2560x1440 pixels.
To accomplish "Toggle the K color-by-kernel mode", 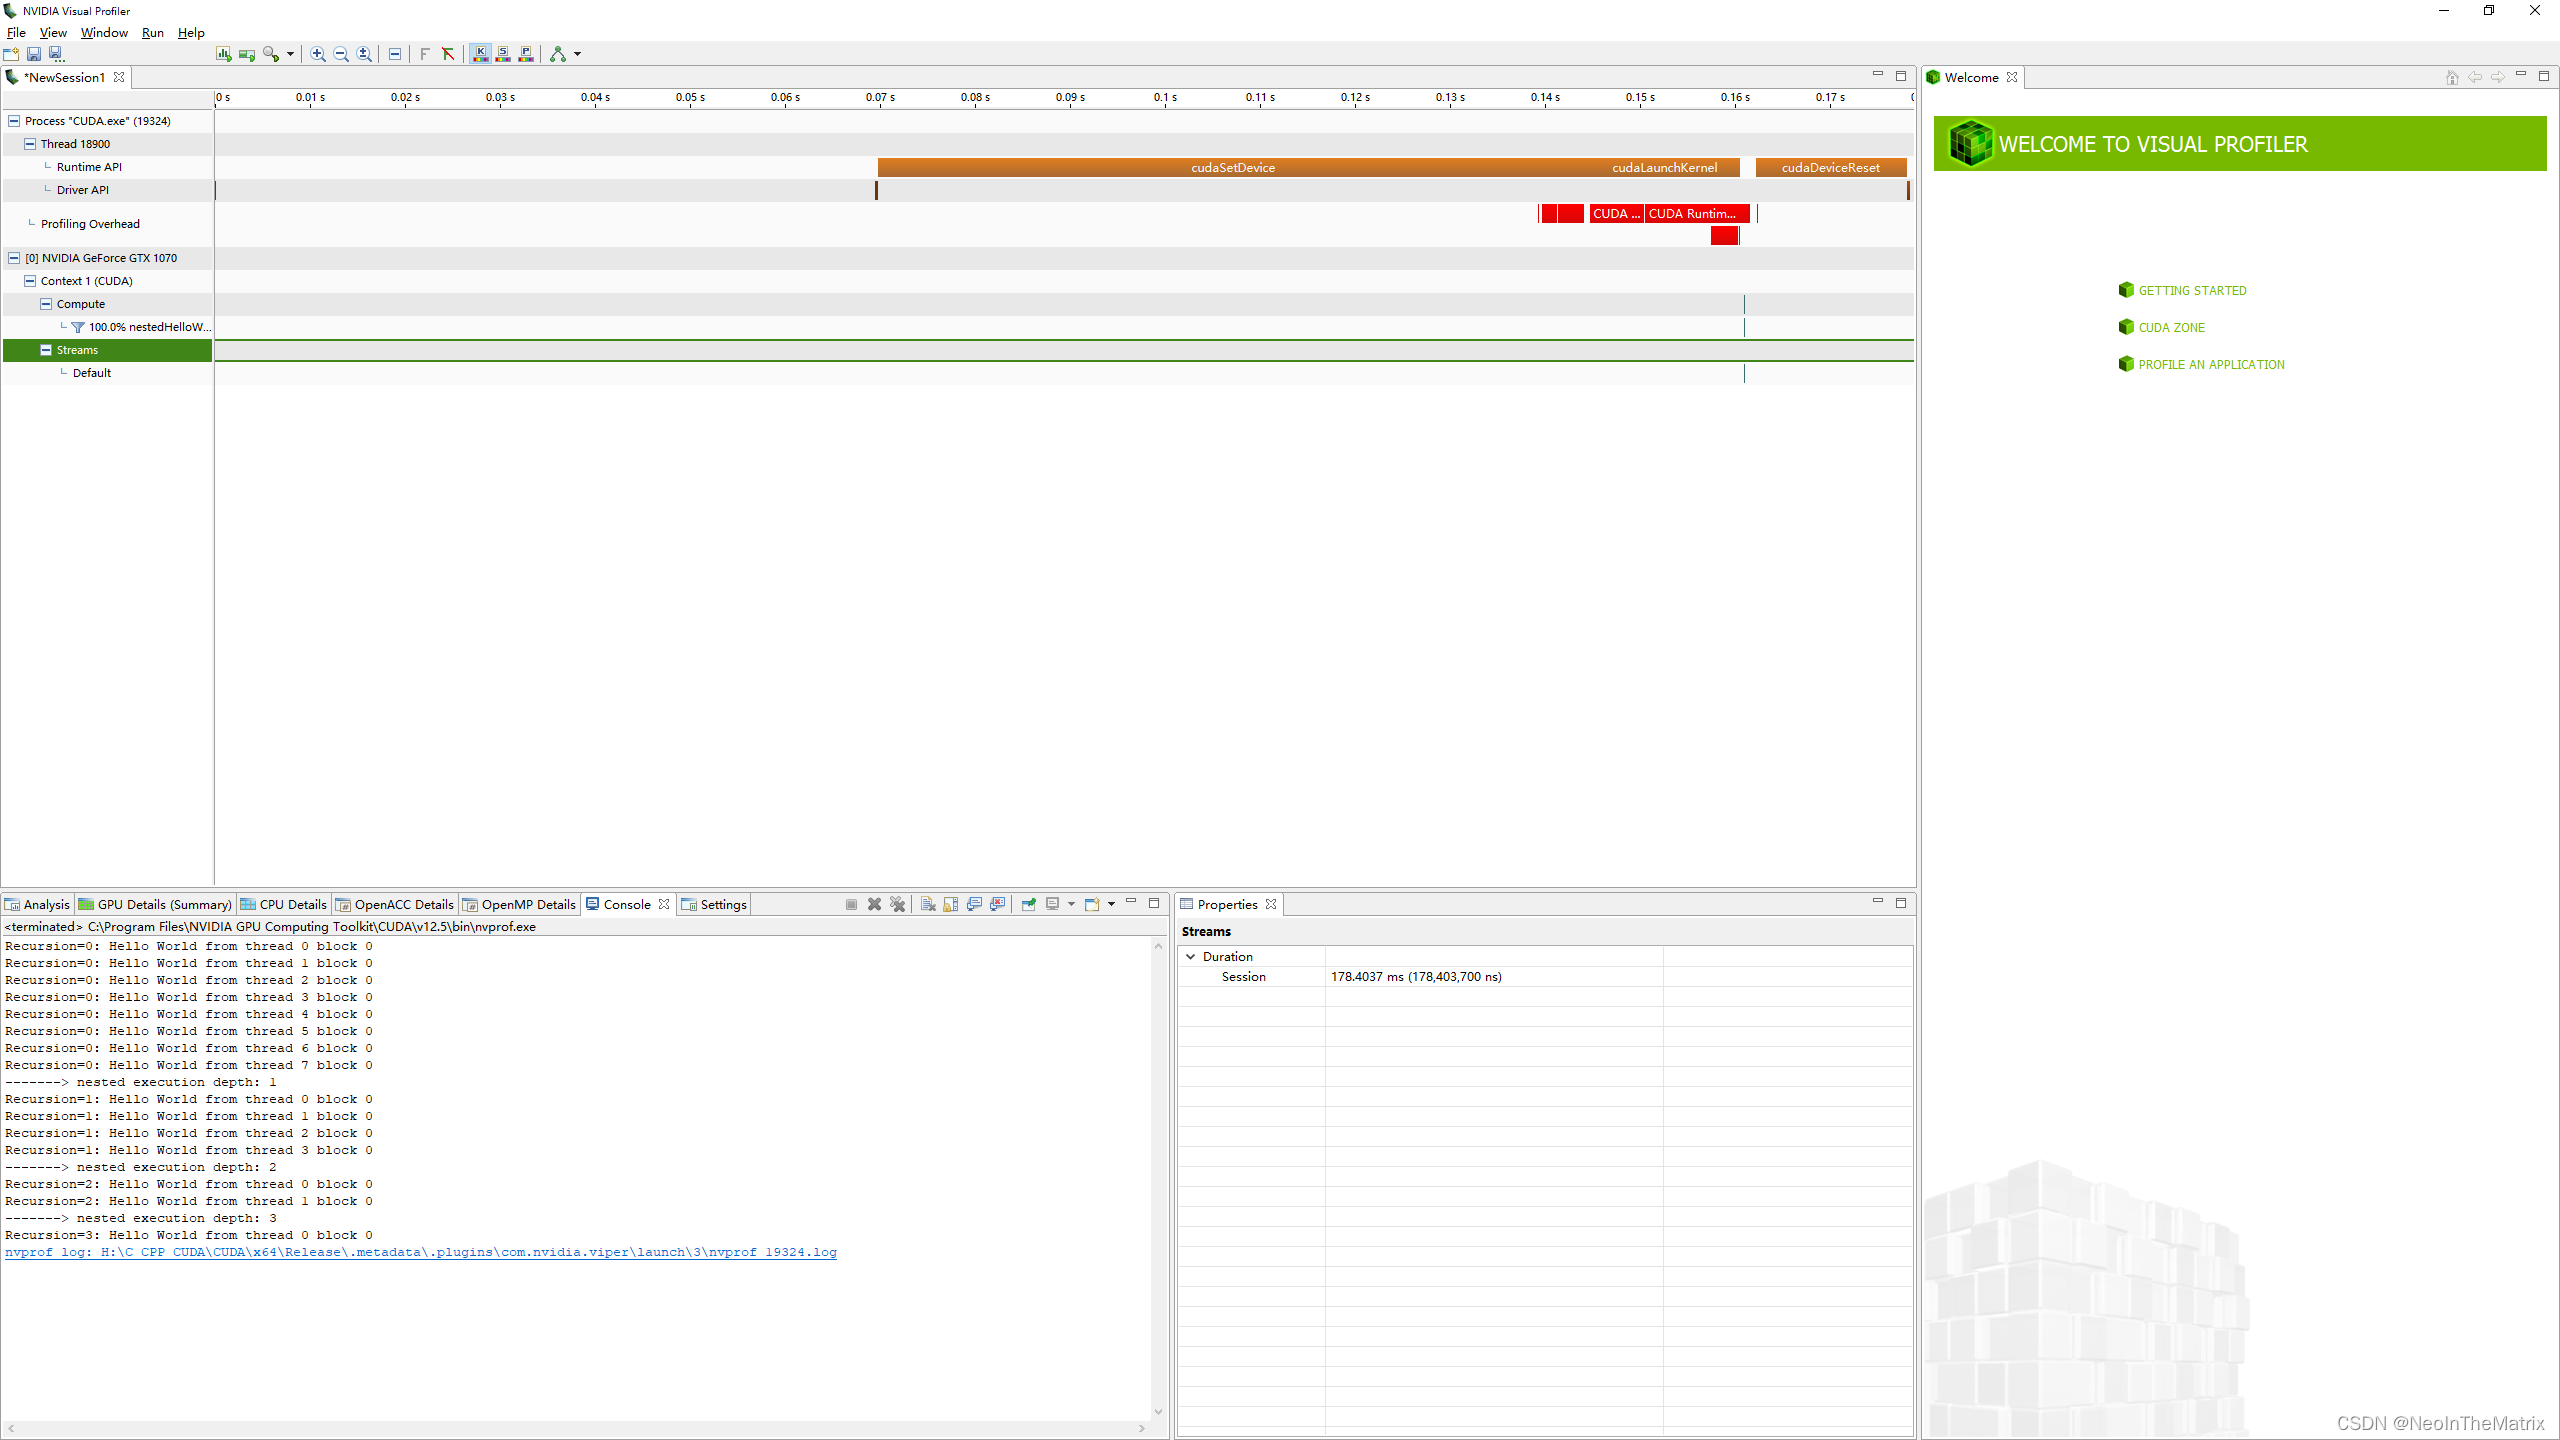I will pos(480,54).
